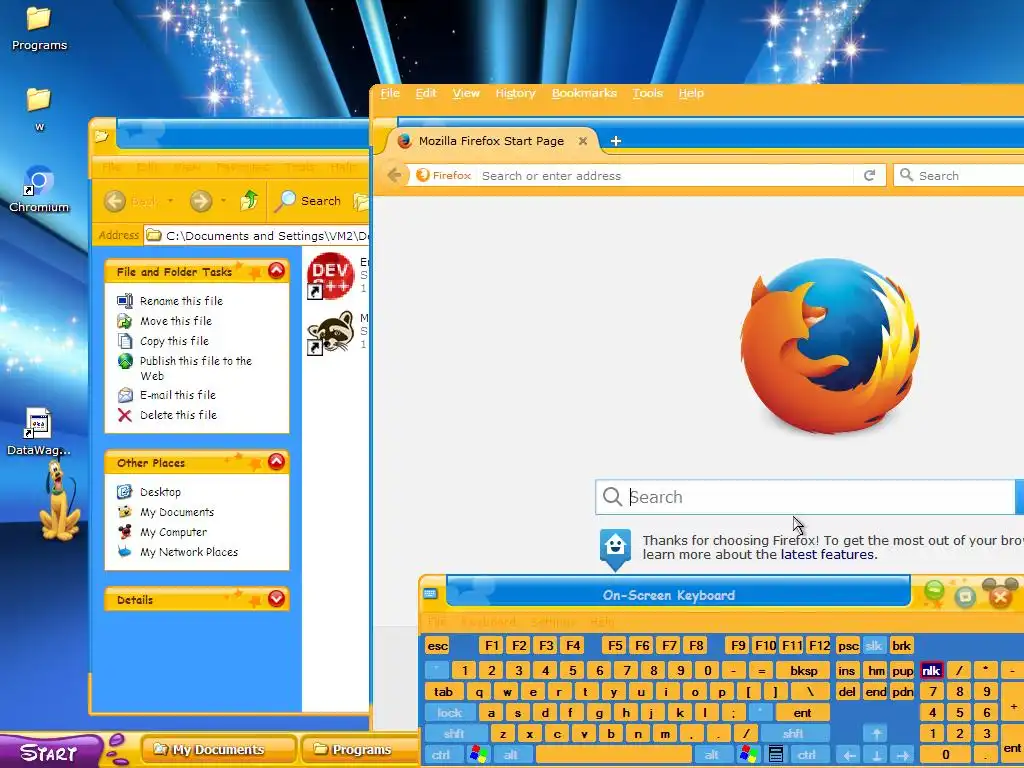Select the Mozilla Firefox Start Page tab
This screenshot has height=768, width=1024.
coord(490,141)
